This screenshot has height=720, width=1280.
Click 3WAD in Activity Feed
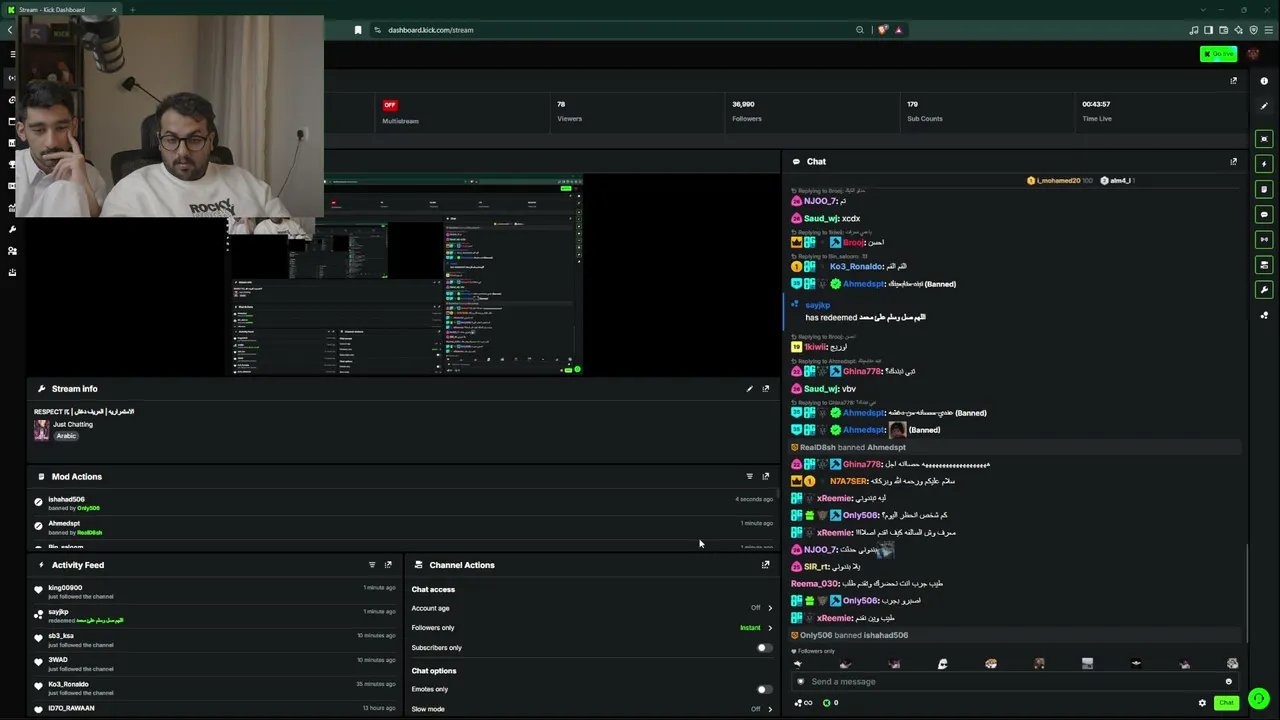click(58, 660)
